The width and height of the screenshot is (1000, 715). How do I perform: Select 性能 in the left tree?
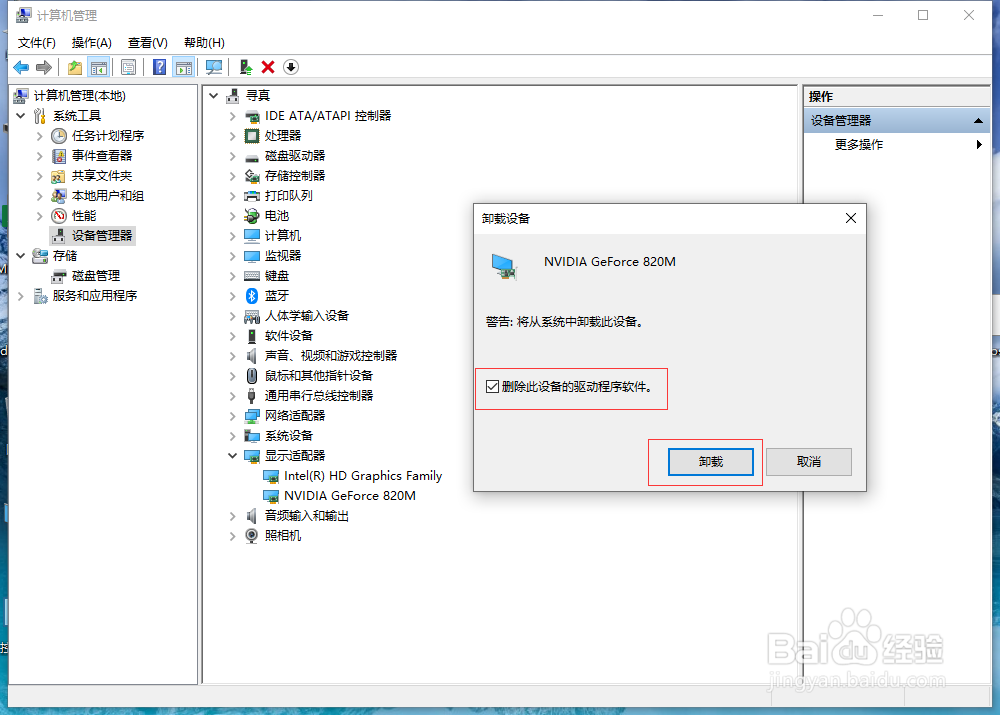tap(84, 216)
